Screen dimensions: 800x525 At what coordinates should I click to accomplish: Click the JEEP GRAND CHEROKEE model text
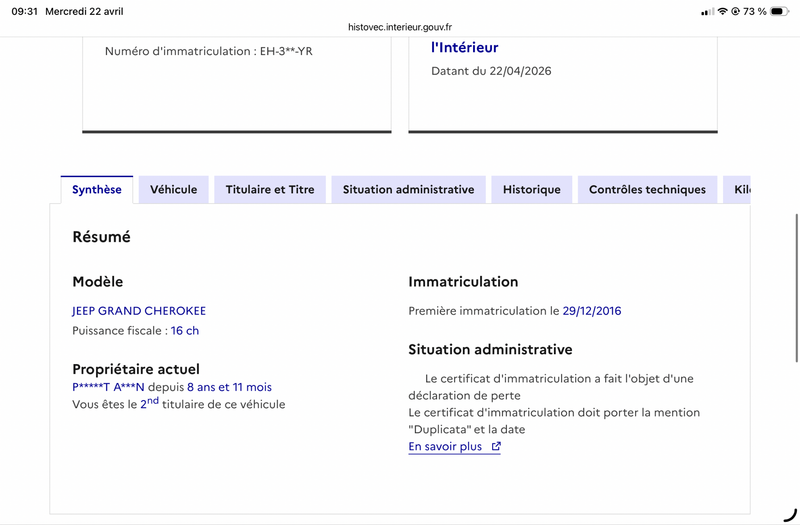click(x=139, y=311)
